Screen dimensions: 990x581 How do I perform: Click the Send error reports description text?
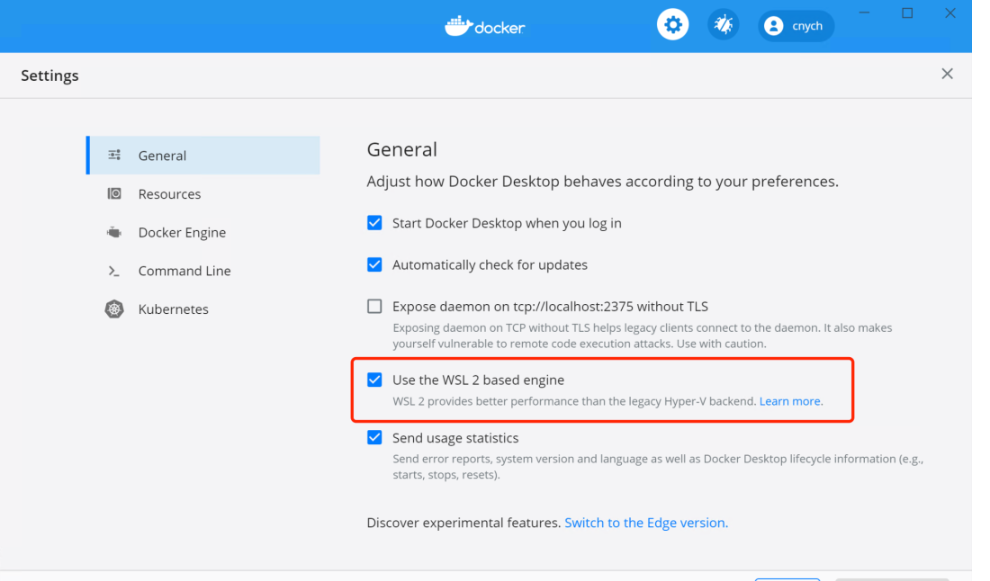pyautogui.click(x=658, y=467)
